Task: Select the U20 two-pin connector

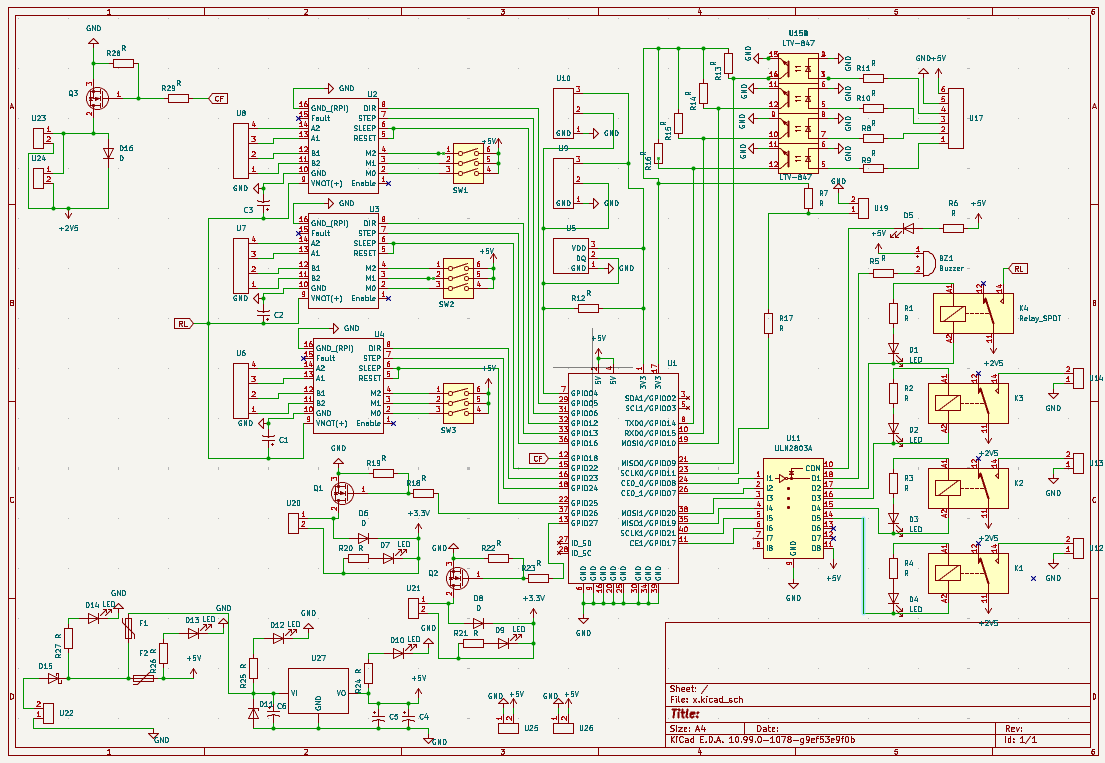Action: point(294,523)
